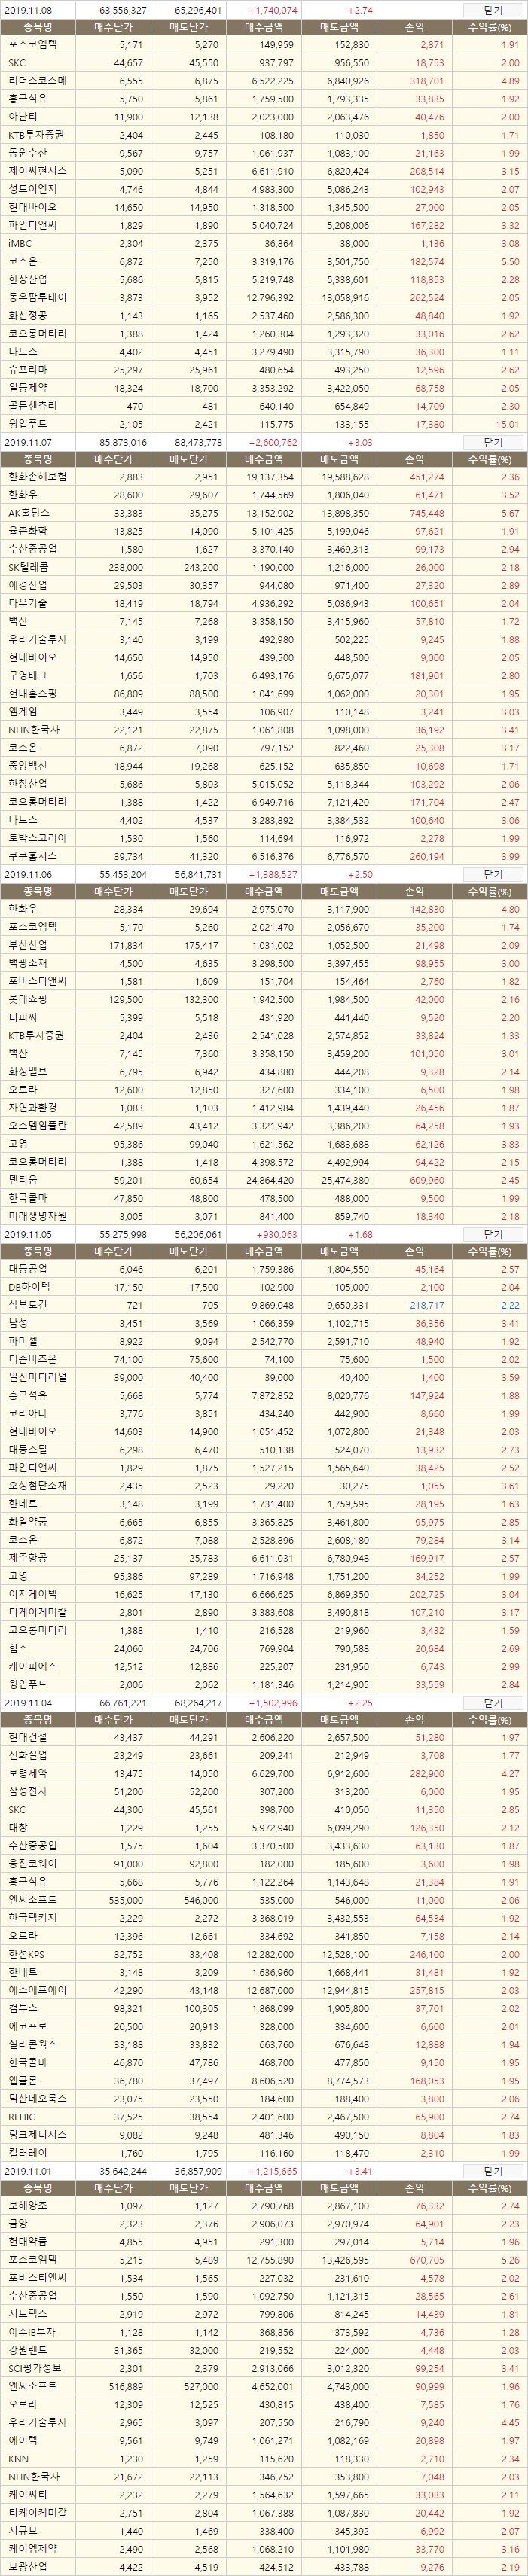528x2576 pixels.
Task: Select the +930,063 daily profit total
Action: pos(276,1235)
